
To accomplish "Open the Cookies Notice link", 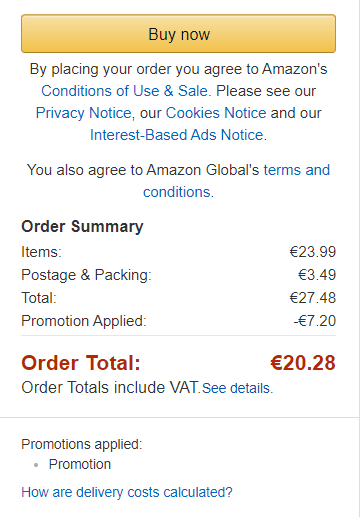I will (216, 113).
